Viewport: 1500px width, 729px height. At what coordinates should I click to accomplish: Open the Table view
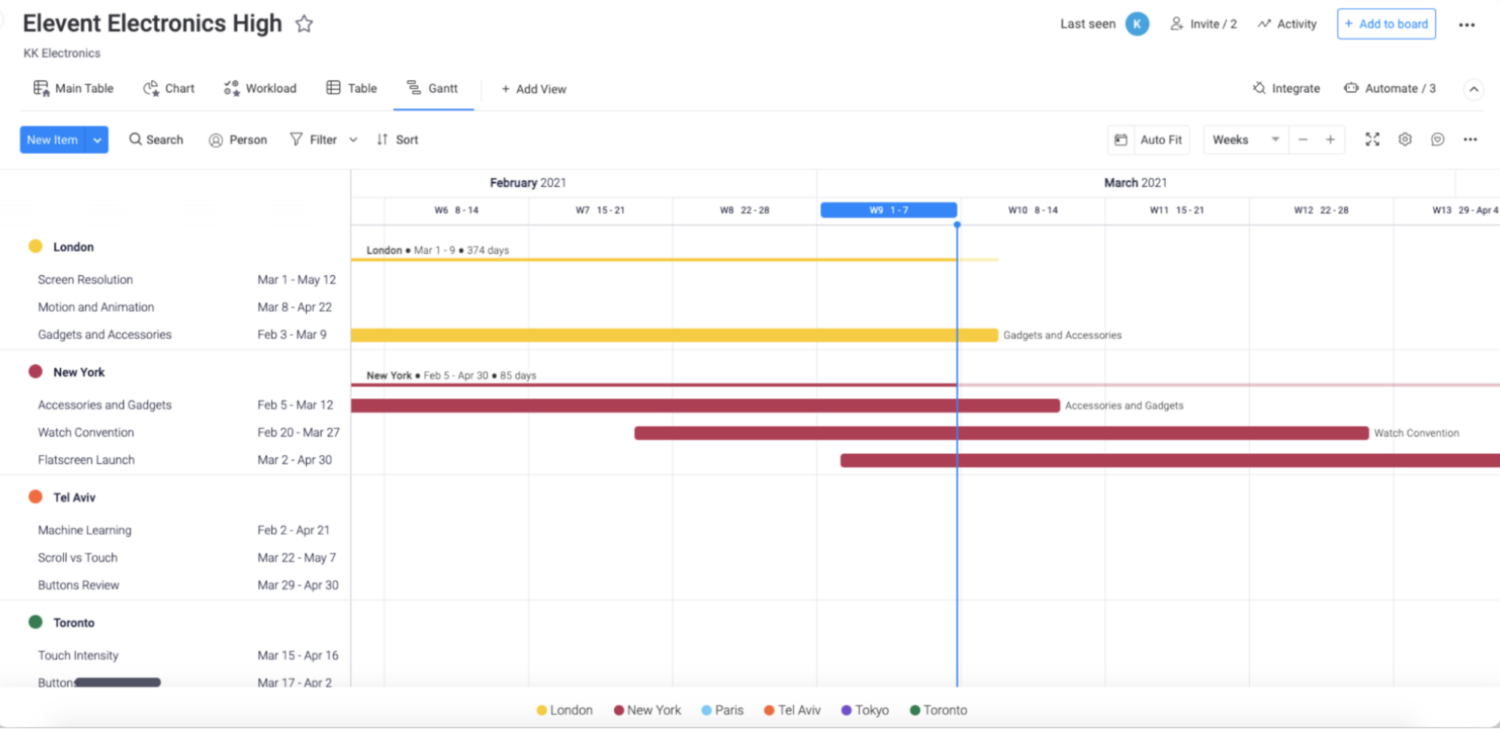350,88
